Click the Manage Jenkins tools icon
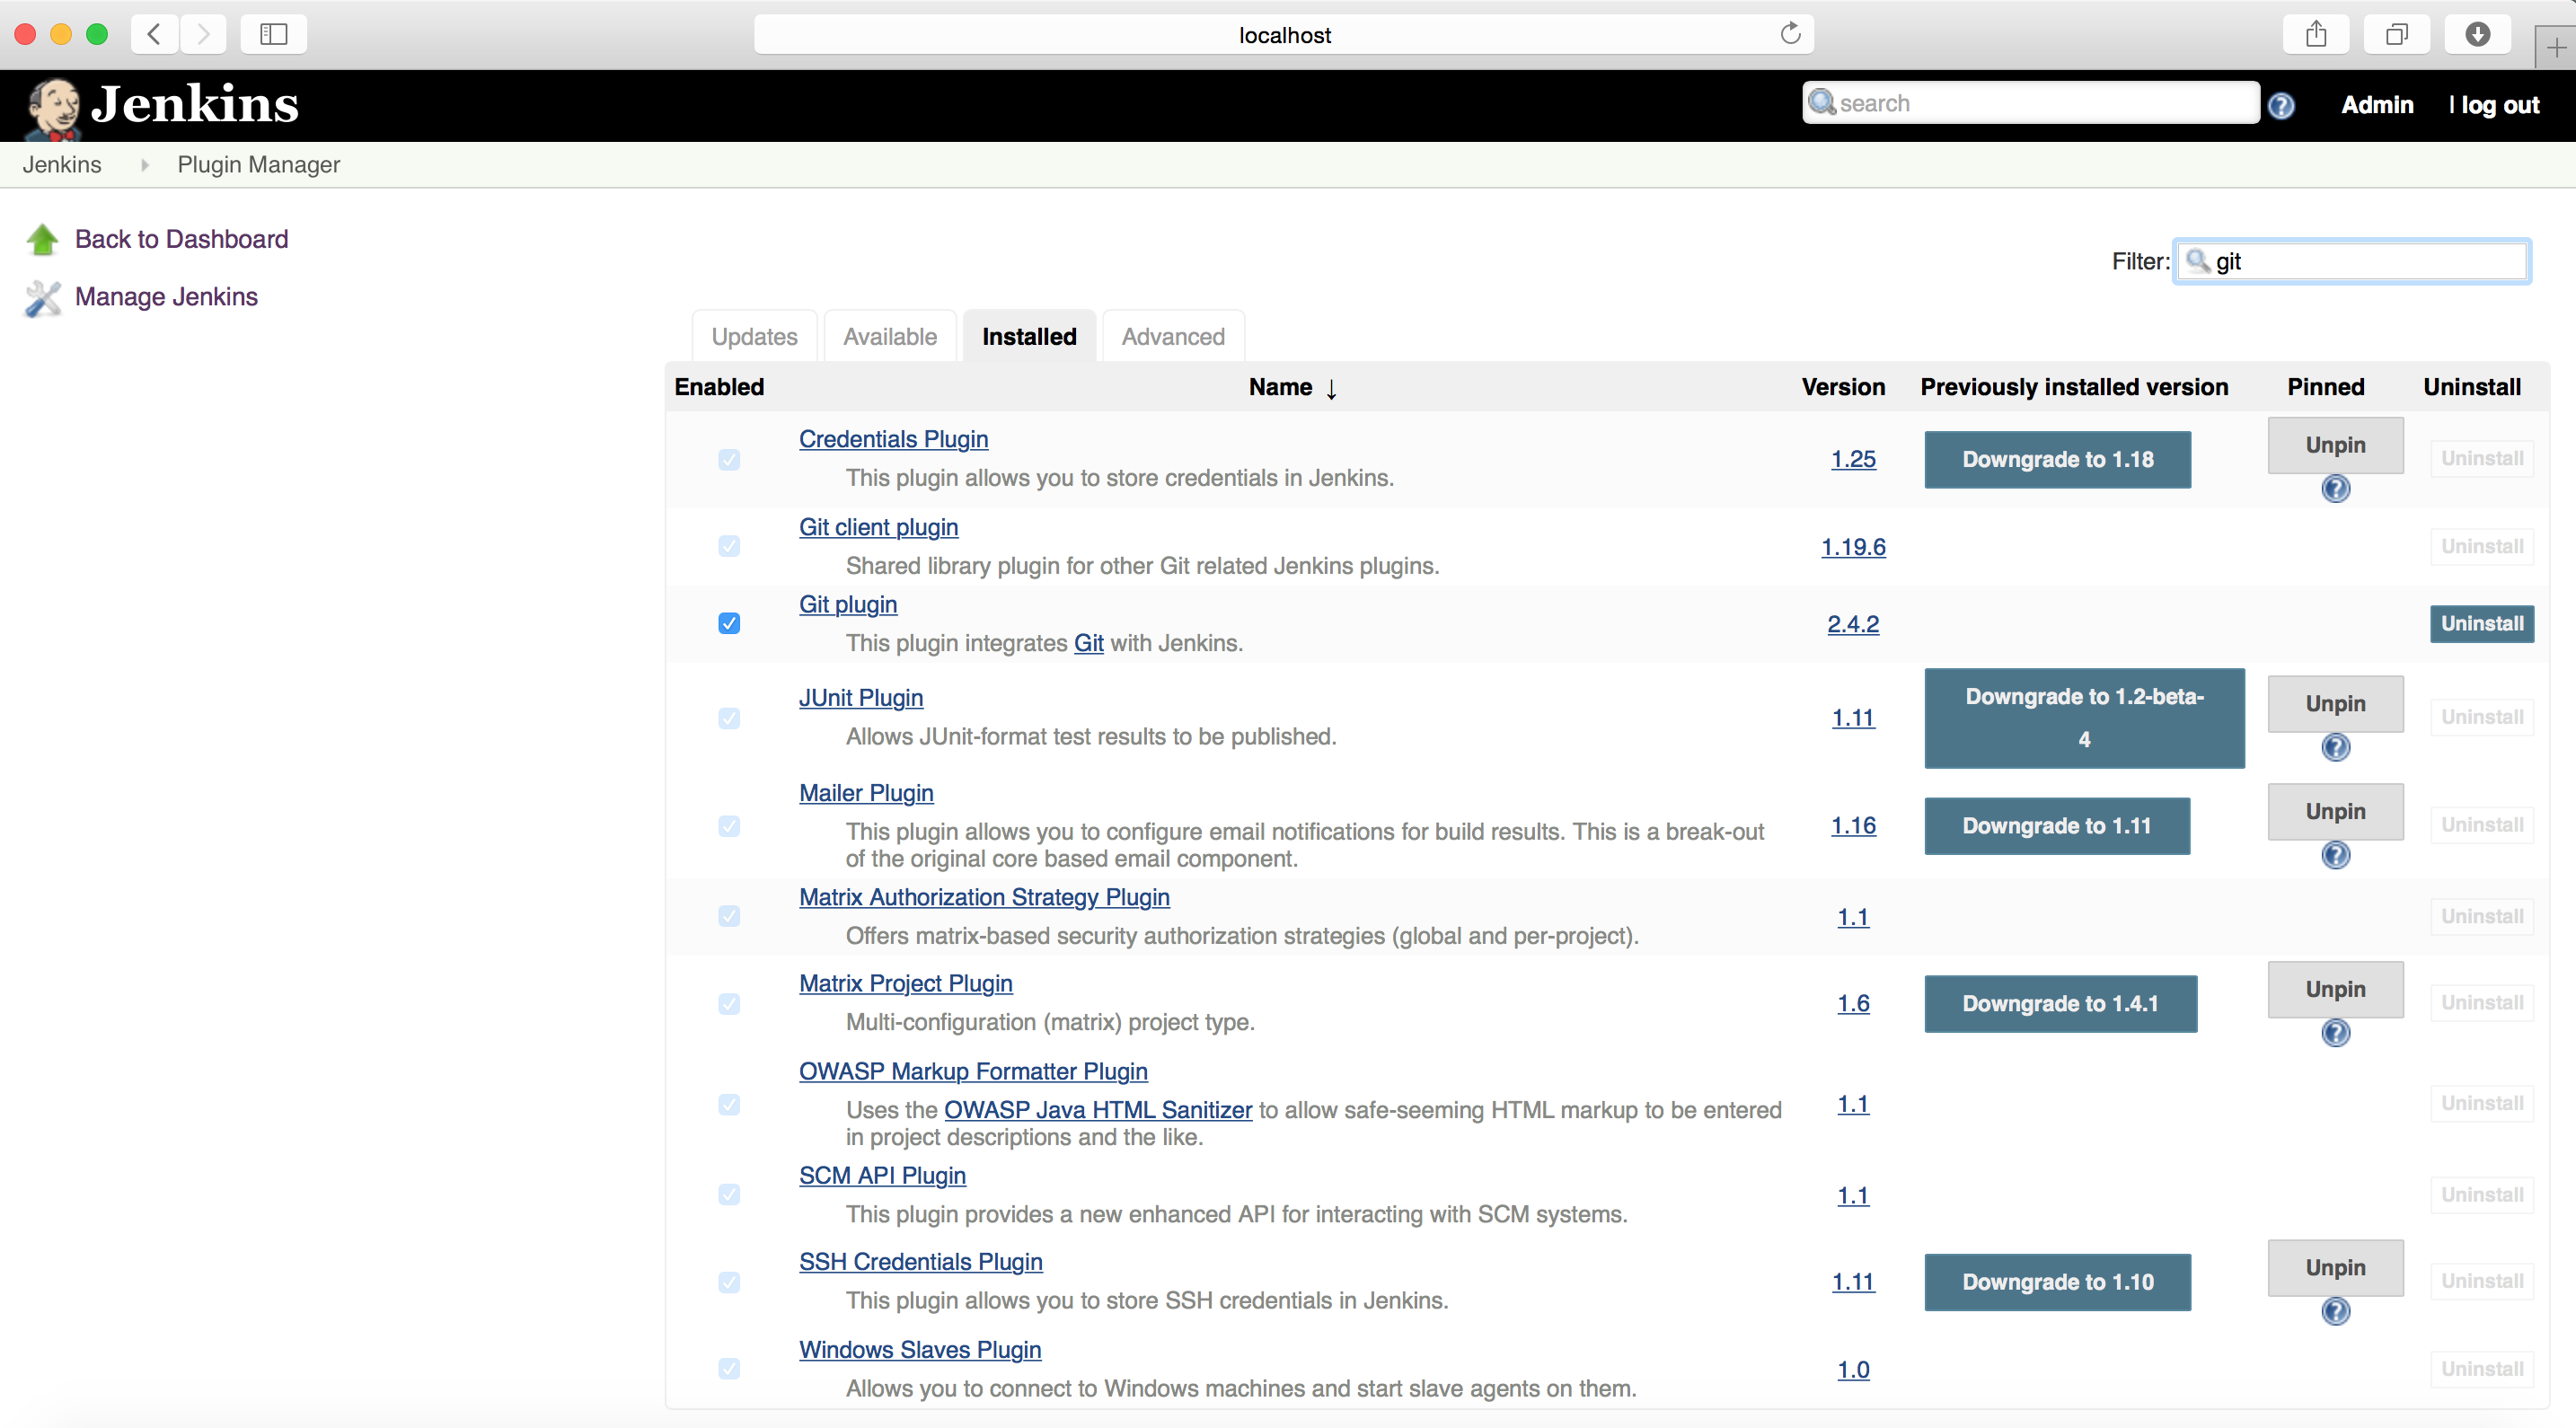The height and width of the screenshot is (1428, 2576). point(42,297)
